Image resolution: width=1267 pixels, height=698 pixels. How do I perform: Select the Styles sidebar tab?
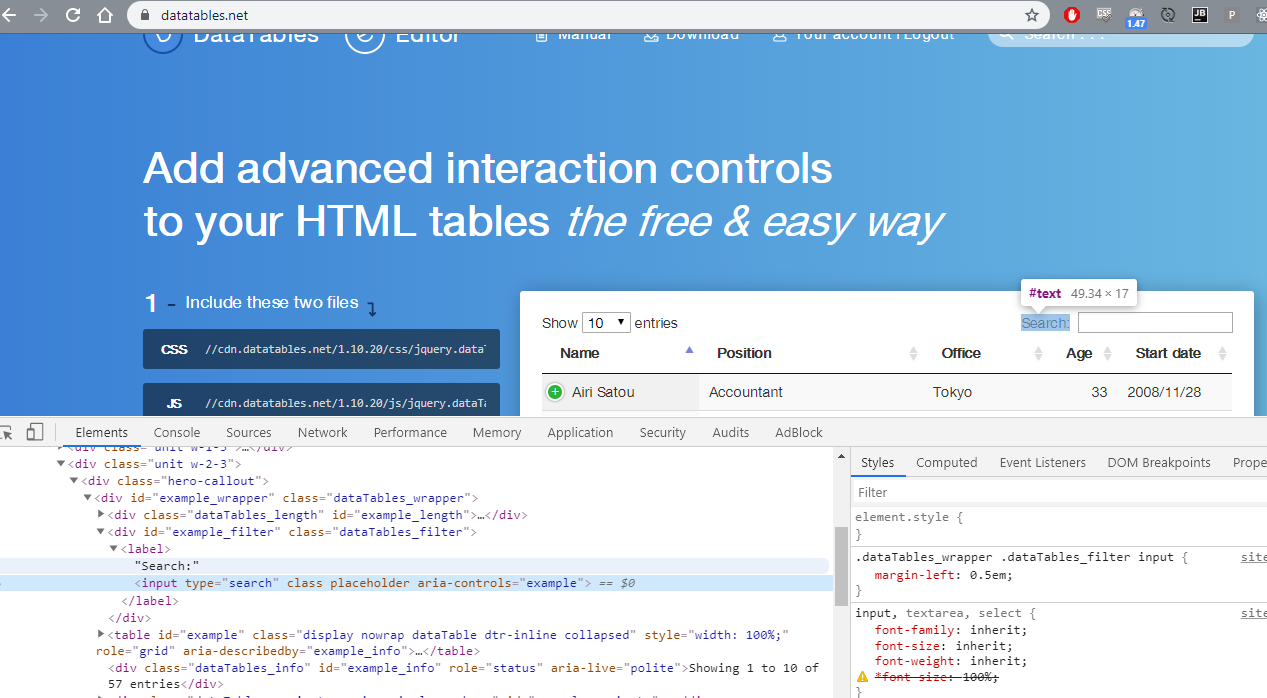tap(878, 462)
